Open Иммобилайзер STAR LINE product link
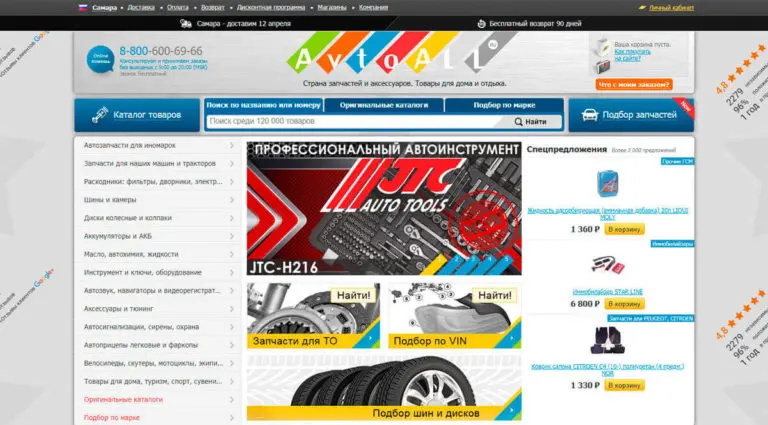 pos(607,292)
